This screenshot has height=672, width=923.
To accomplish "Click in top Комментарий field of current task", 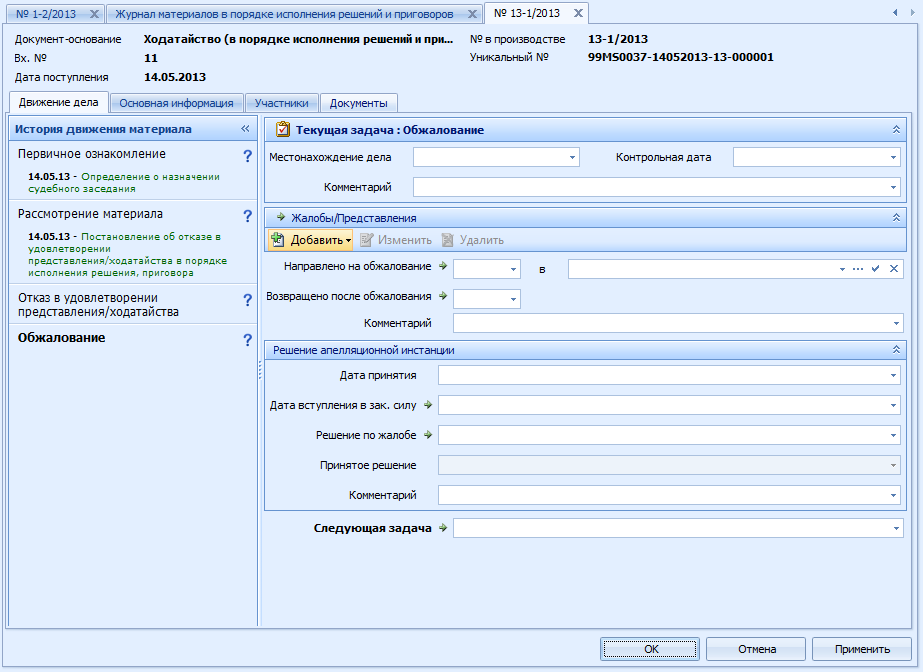I will tap(656, 187).
